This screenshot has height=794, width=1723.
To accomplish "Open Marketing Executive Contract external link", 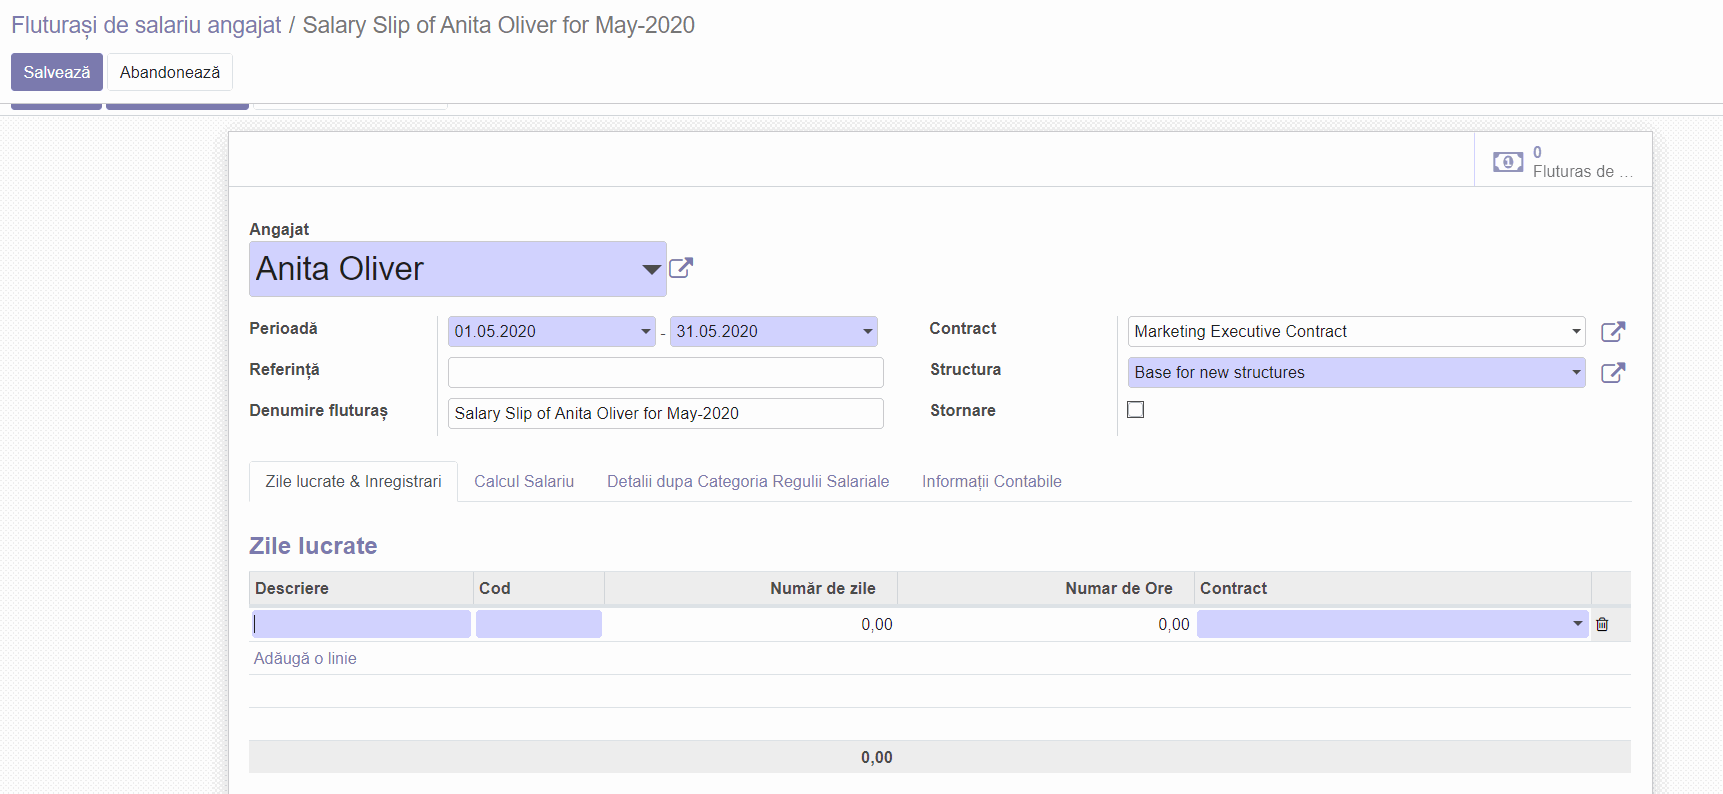I will [1613, 332].
